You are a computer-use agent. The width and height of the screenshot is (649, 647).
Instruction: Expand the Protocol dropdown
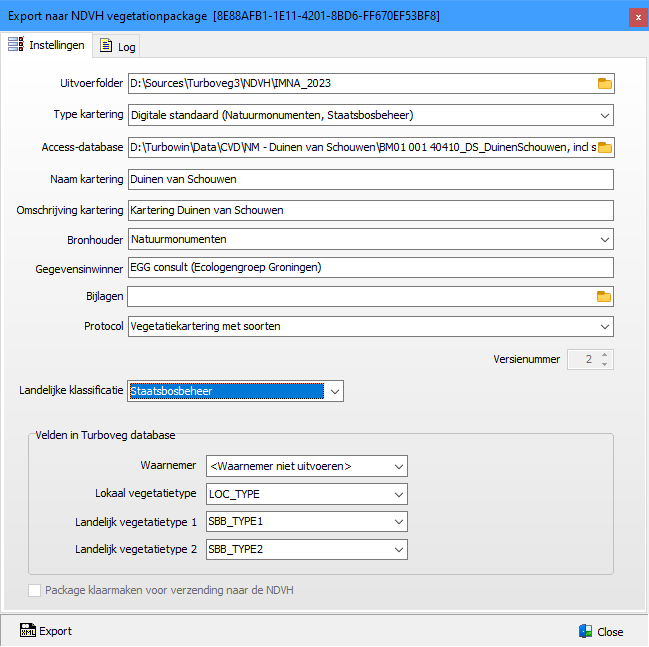[605, 327]
